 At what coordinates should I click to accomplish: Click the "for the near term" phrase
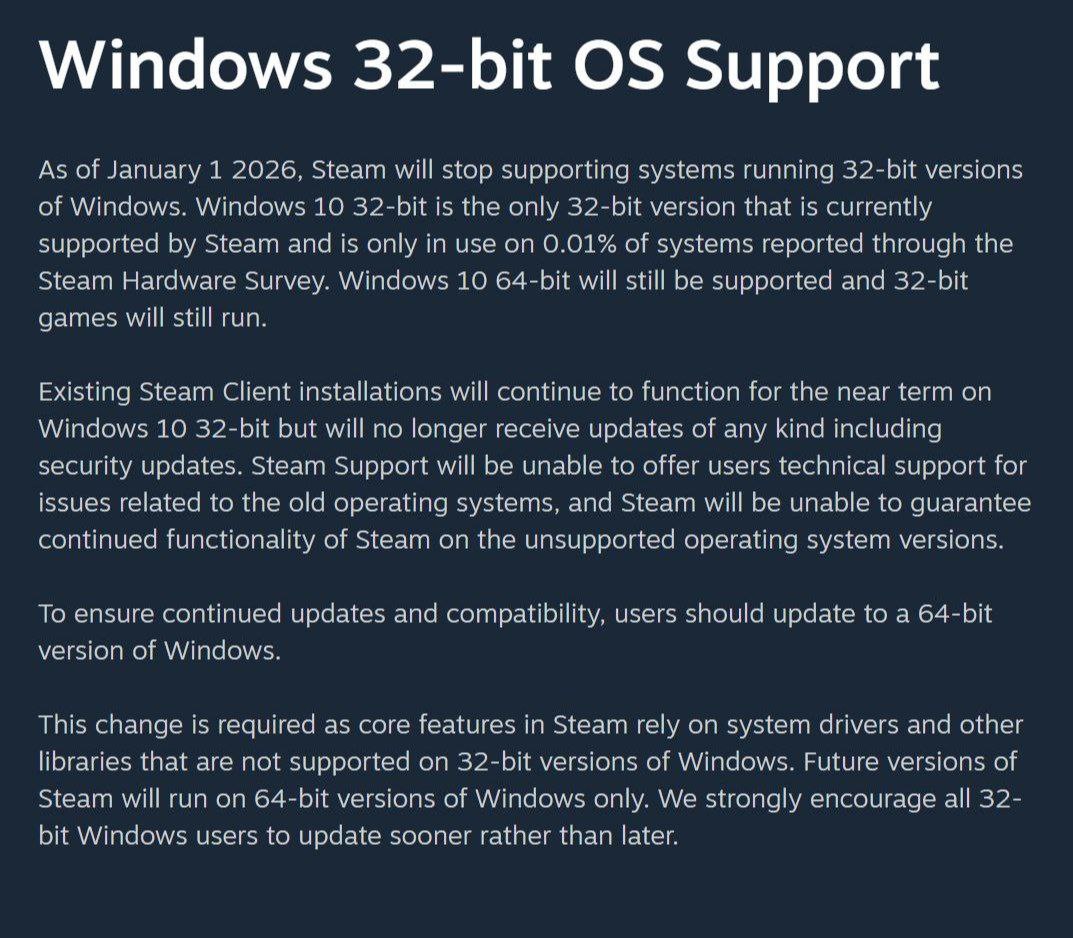click(850, 392)
